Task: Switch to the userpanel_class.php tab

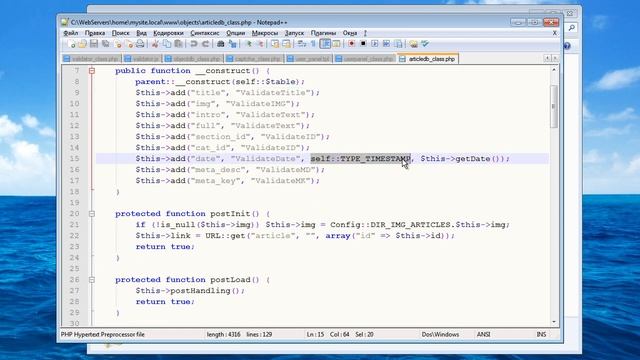Action: tap(364, 59)
